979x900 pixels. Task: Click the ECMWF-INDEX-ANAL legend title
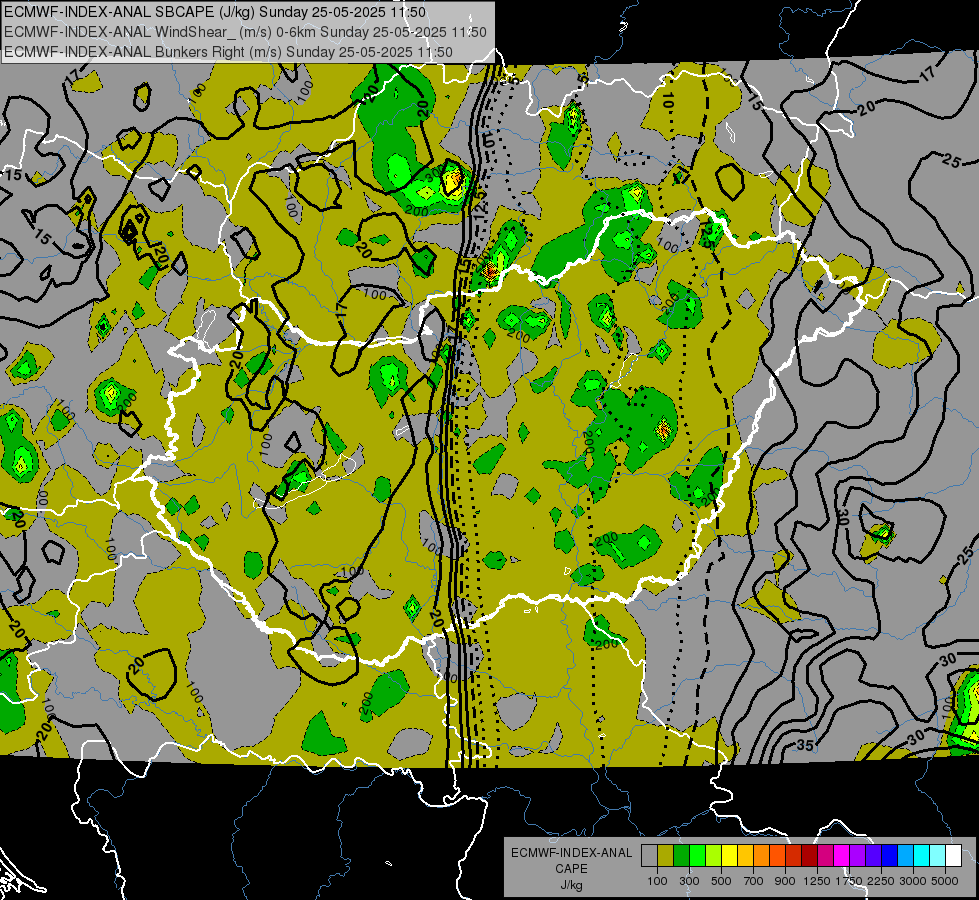click(x=571, y=853)
